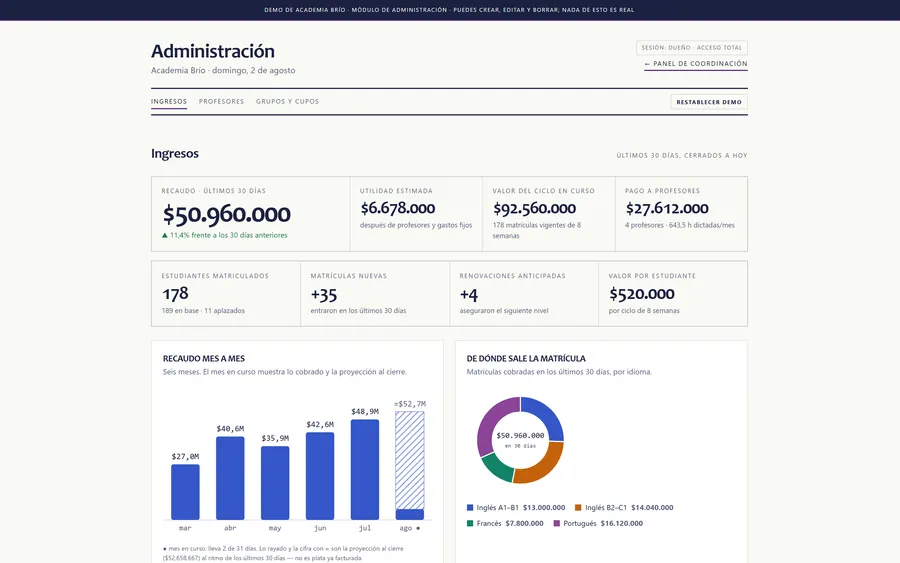Click the $92.560.000 ciclo en curso value
Viewport: 900px width, 563px height.
point(534,208)
